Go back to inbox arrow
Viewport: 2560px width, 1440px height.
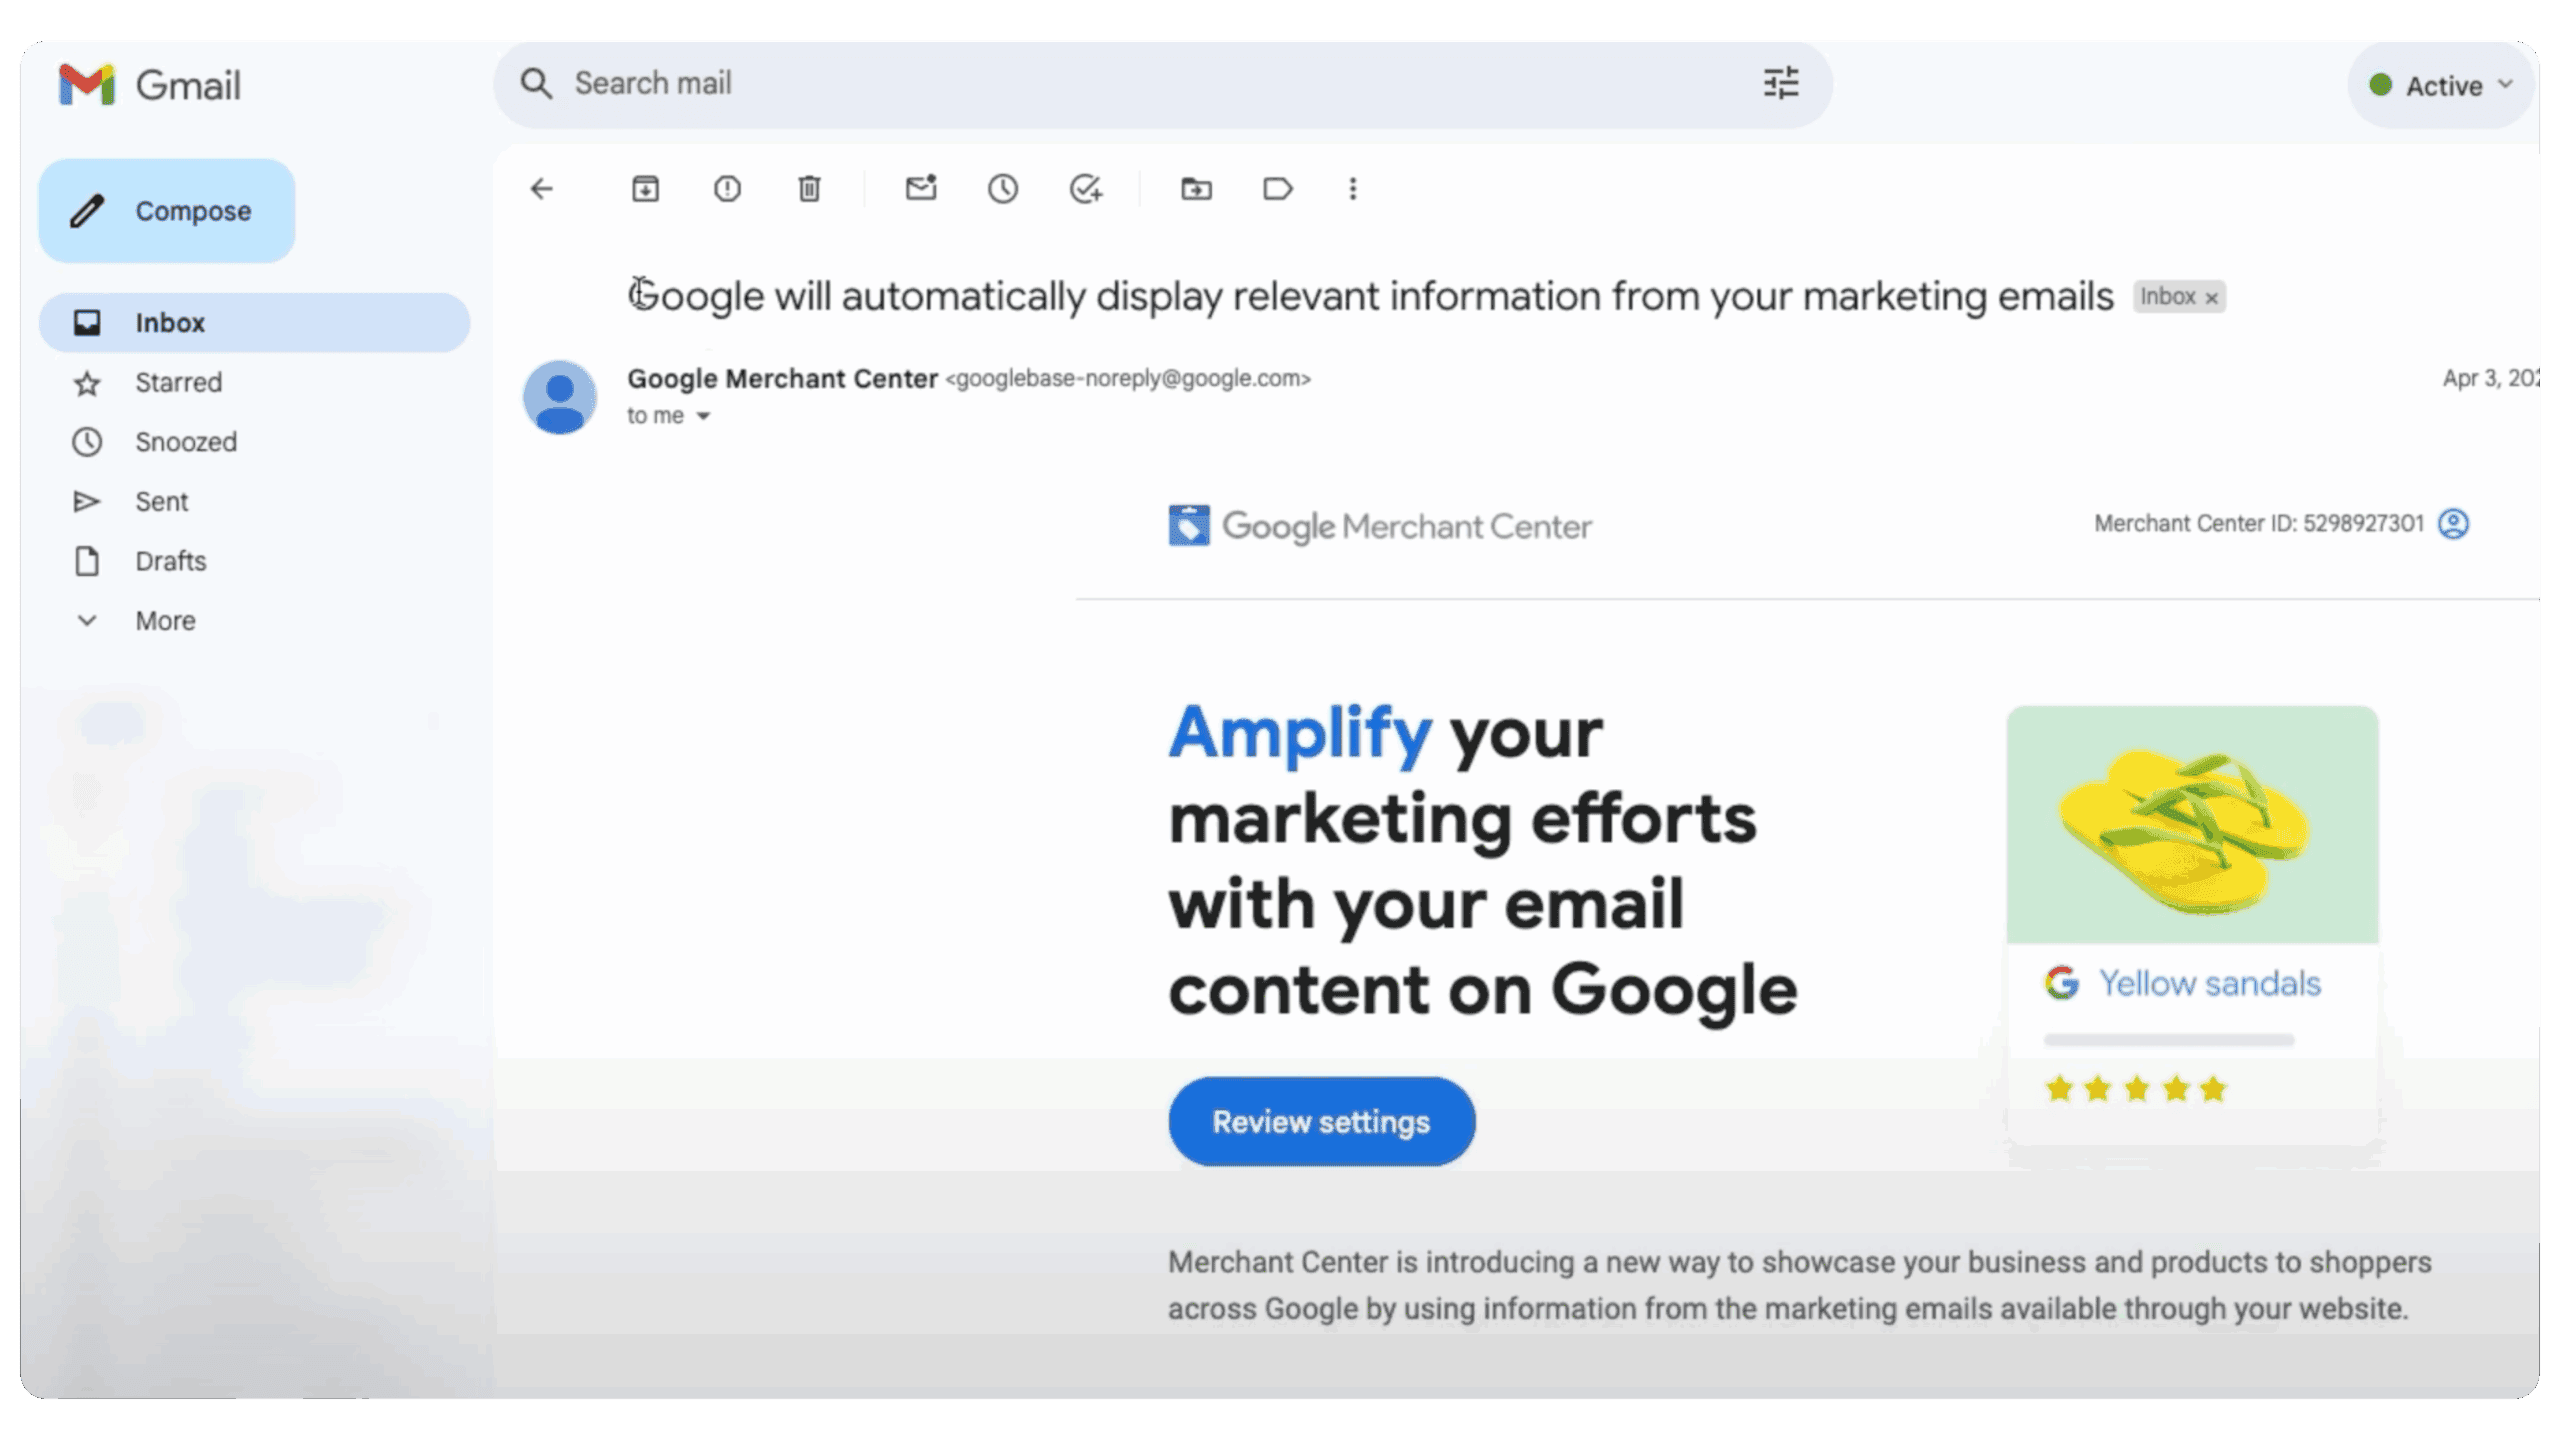click(x=542, y=189)
